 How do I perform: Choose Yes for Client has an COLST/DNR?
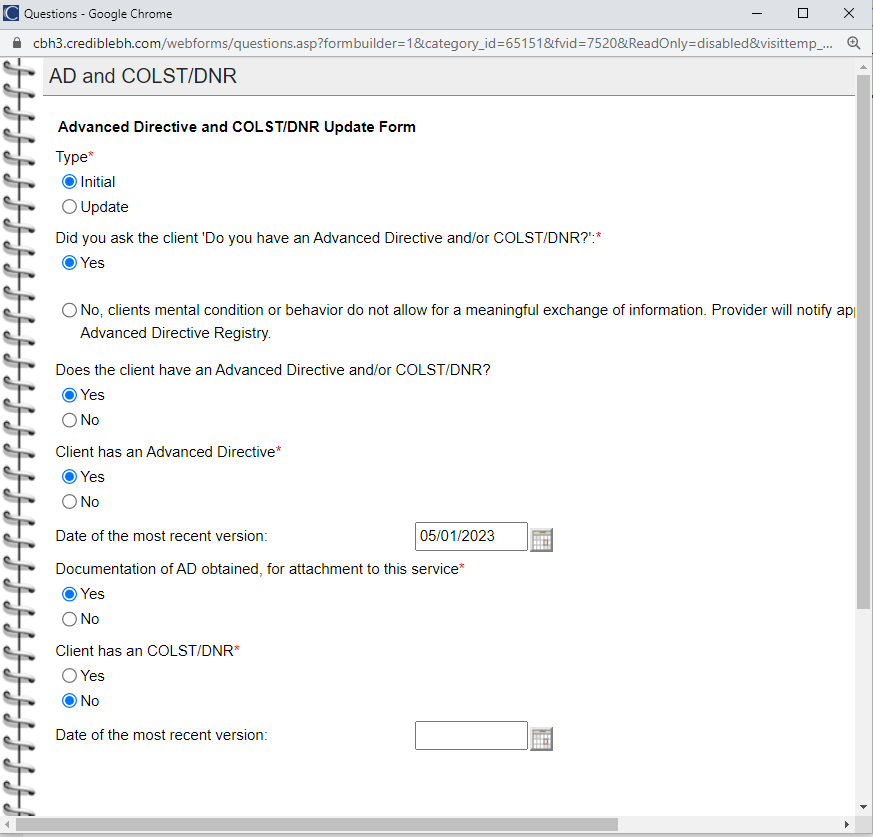[x=69, y=676]
